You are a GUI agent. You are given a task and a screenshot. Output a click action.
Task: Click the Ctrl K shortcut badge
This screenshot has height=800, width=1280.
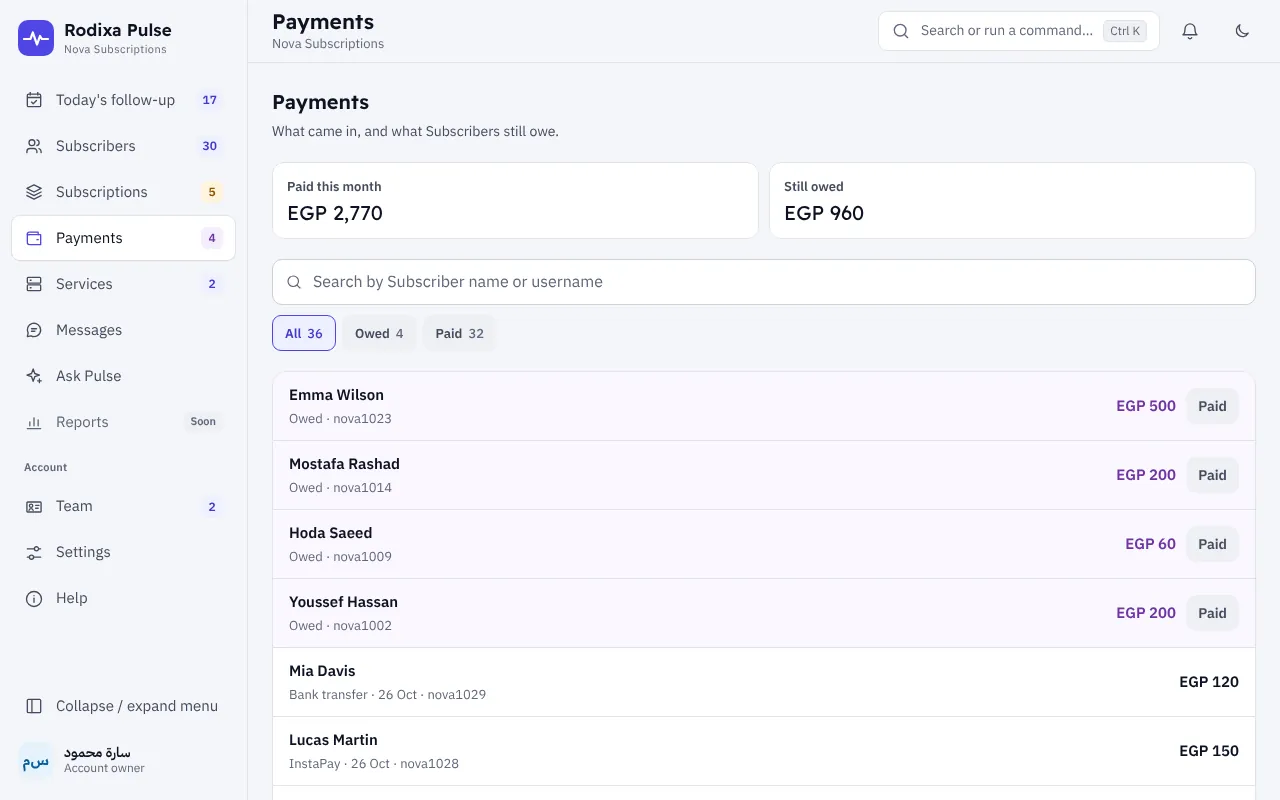pyautogui.click(x=1125, y=31)
